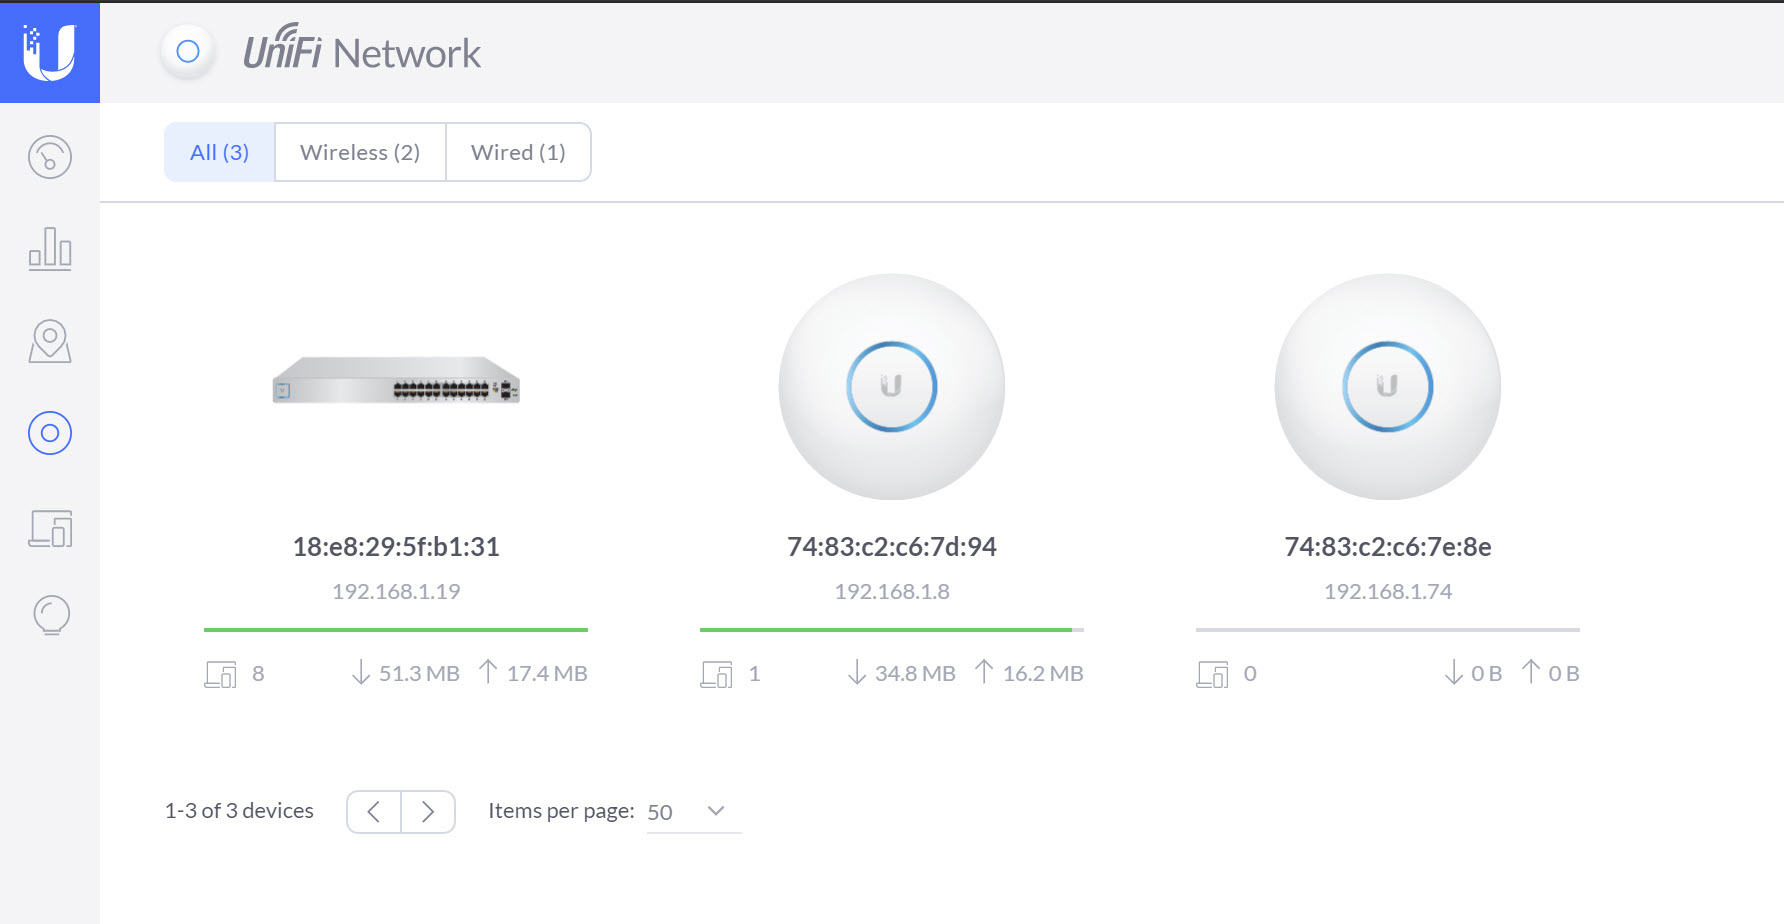Open the Dashboard from the sidebar
This screenshot has width=1784, height=924.
(50, 157)
